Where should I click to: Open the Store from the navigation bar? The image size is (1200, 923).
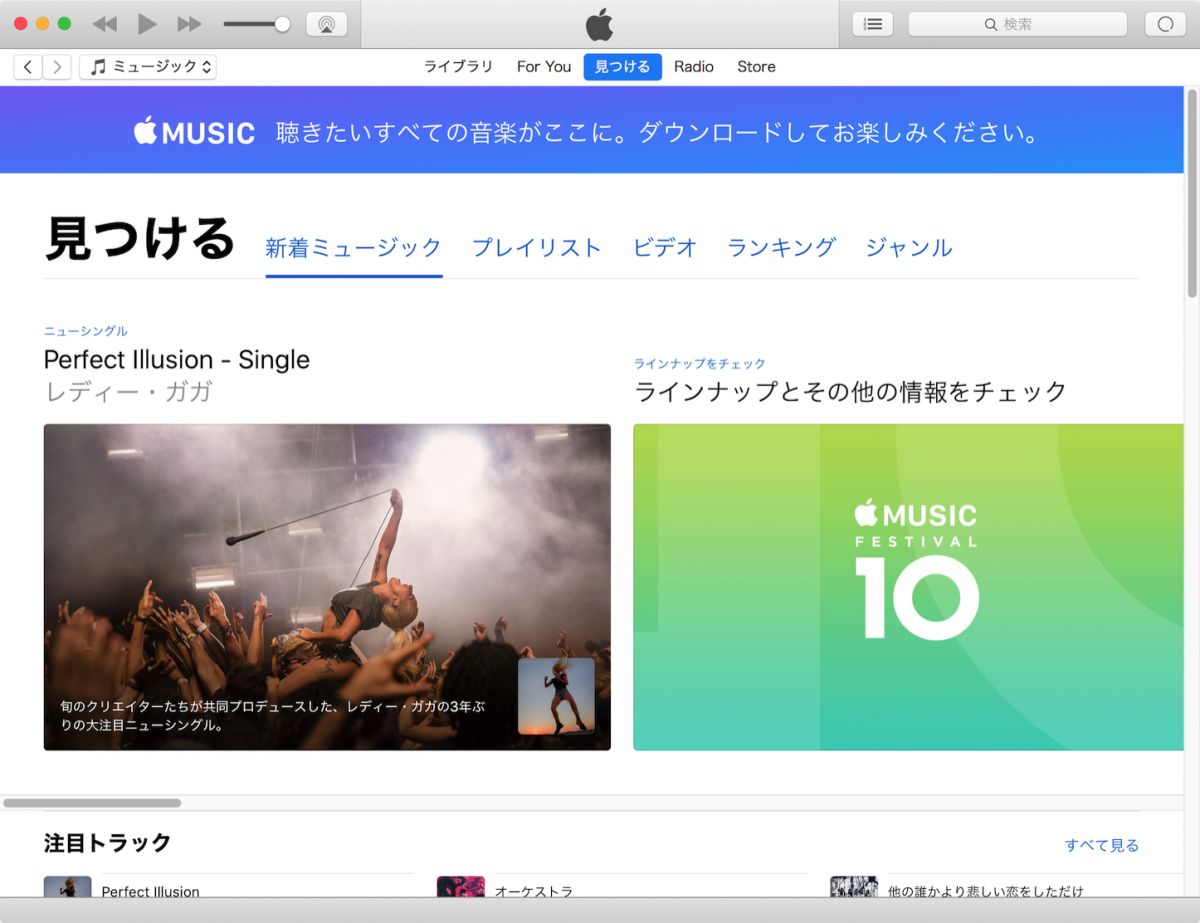(x=756, y=66)
